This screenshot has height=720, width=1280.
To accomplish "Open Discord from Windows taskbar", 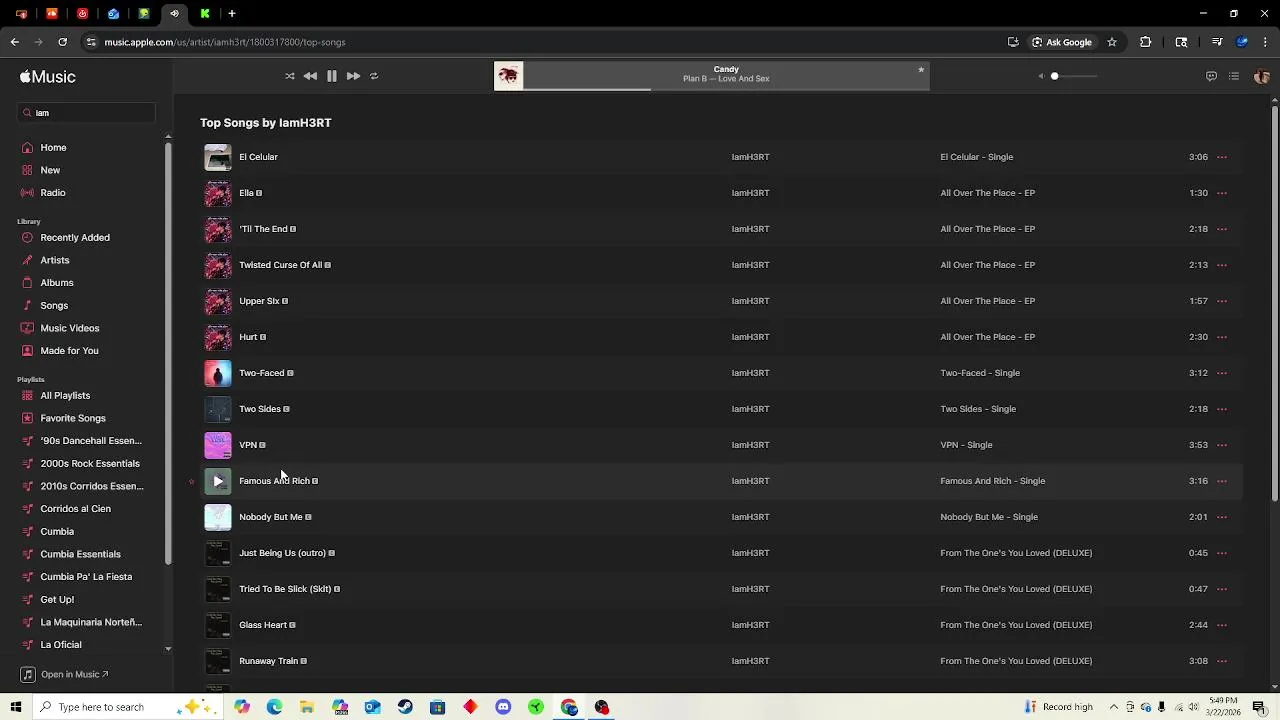I will pos(503,707).
